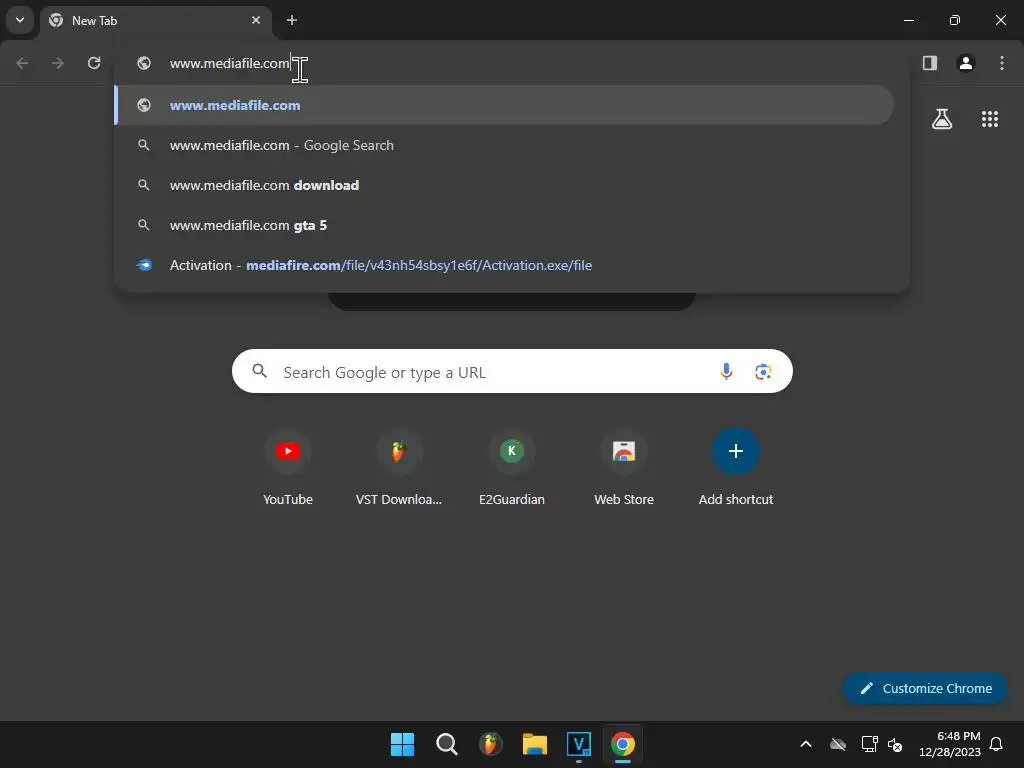Open the YouTube shortcut
This screenshot has height=768, width=1024.
tap(287, 468)
